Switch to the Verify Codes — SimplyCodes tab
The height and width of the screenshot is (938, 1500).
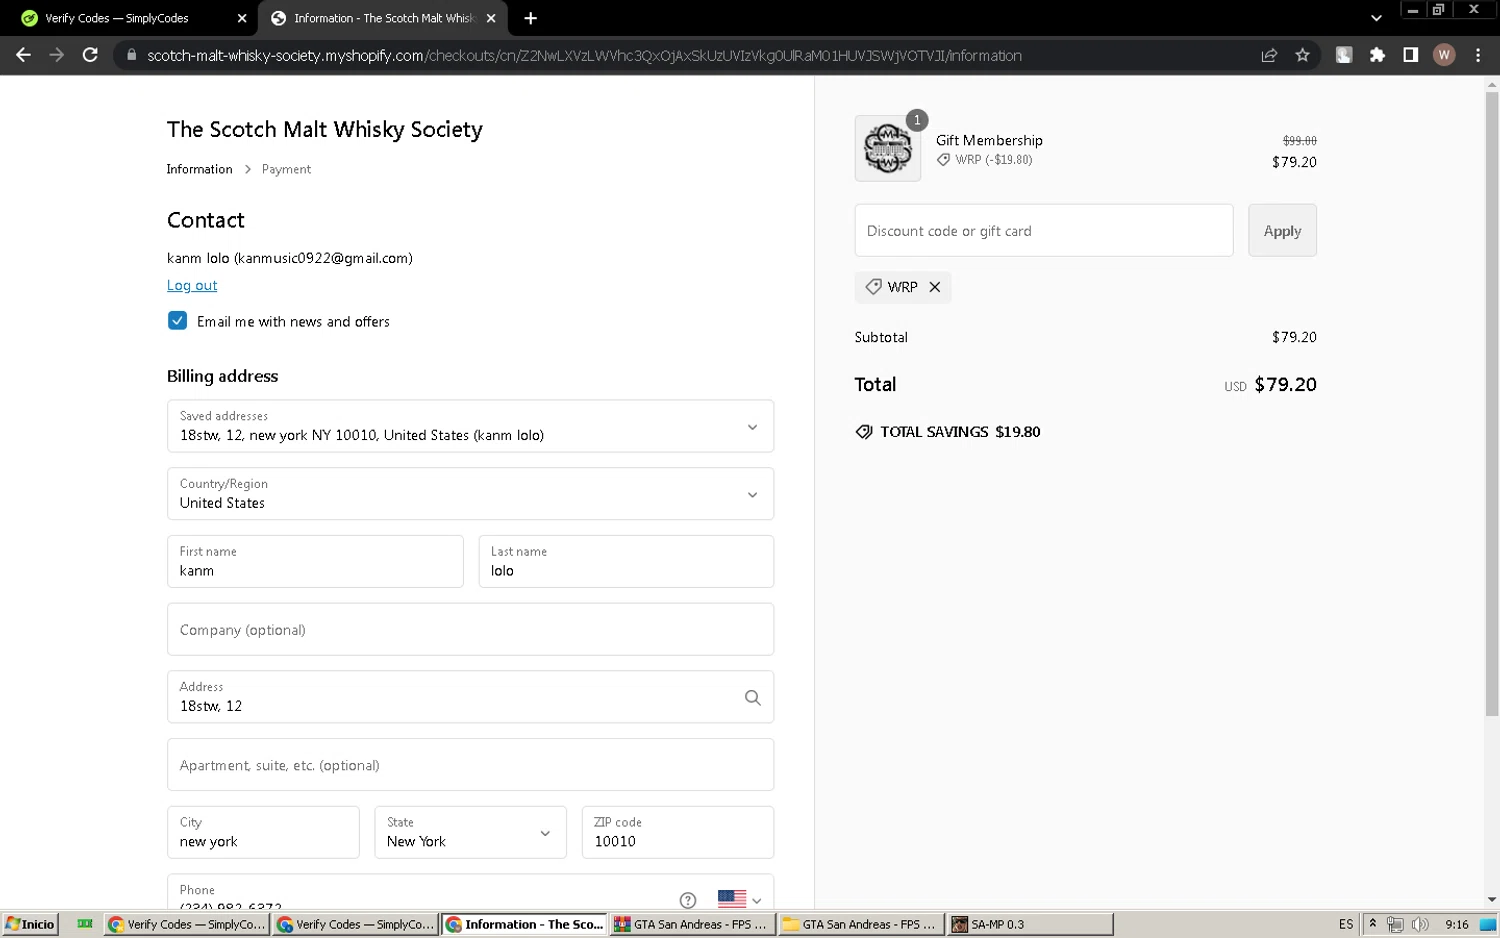(130, 18)
